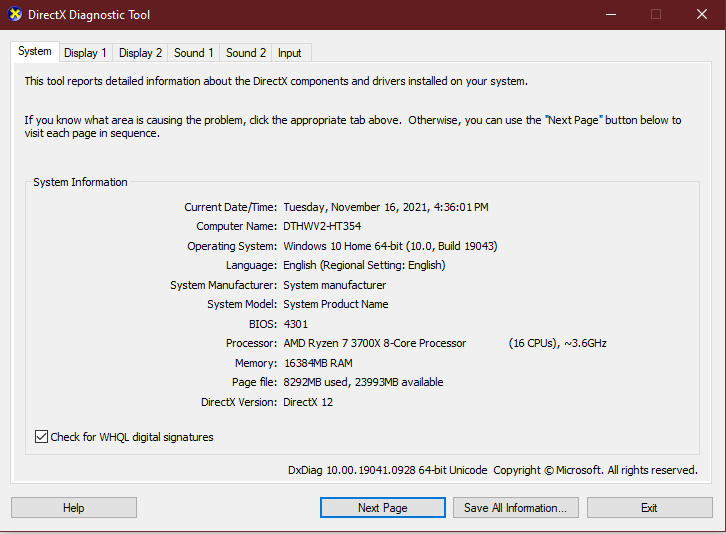Click the 'DirectX Diagnostic Tool' window title
The height and width of the screenshot is (534, 726).
coord(89,15)
